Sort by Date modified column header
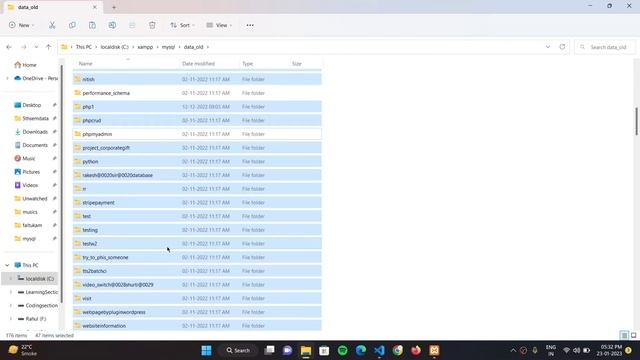The height and width of the screenshot is (360, 640). [x=198, y=64]
